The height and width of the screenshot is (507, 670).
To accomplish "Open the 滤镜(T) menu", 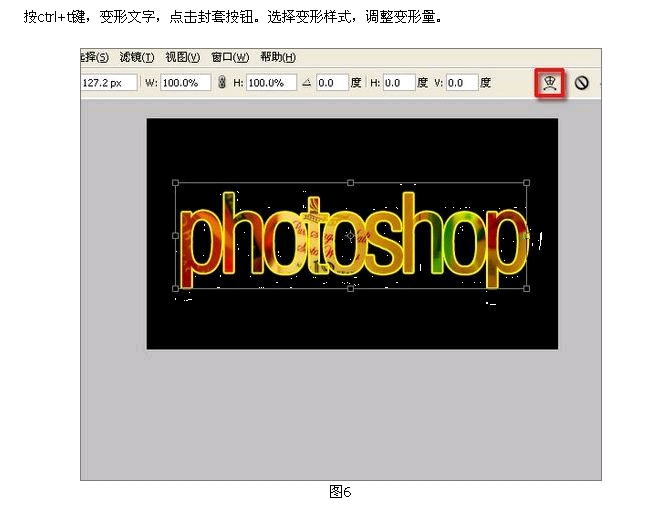I will 137,57.
